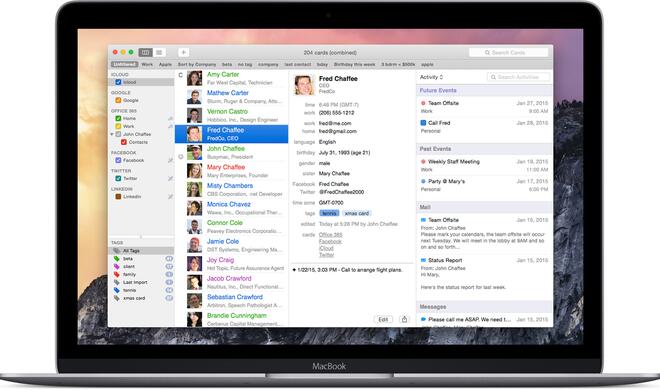The width and height of the screenshot is (660, 390).
Task: Click pin icon next to Twitter account
Action: point(170,178)
